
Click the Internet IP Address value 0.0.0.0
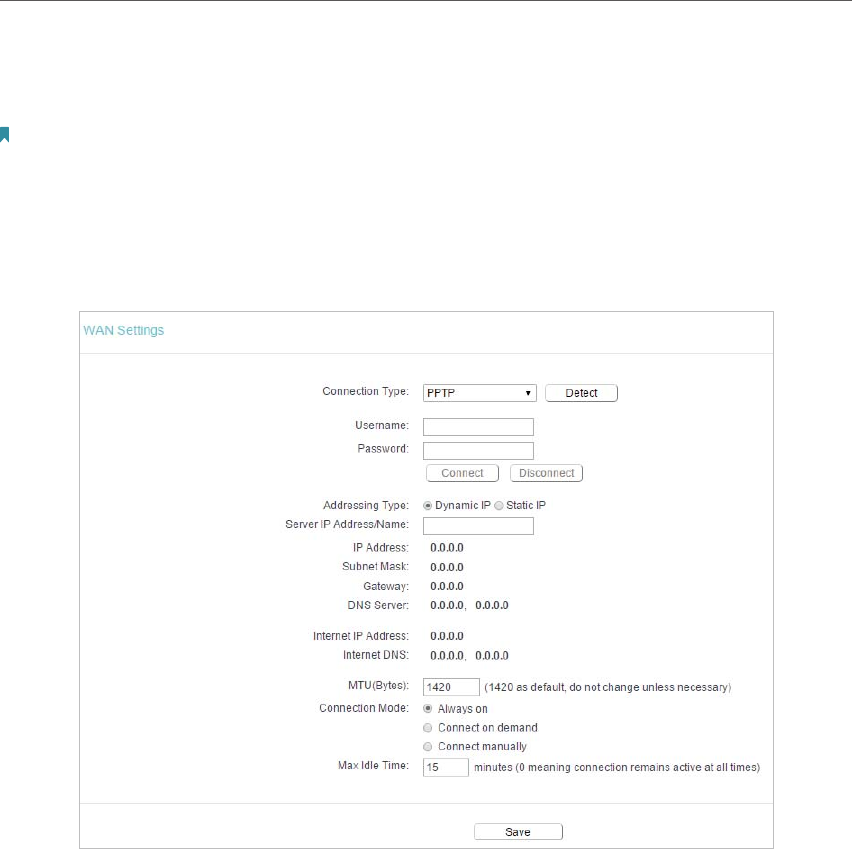(447, 636)
